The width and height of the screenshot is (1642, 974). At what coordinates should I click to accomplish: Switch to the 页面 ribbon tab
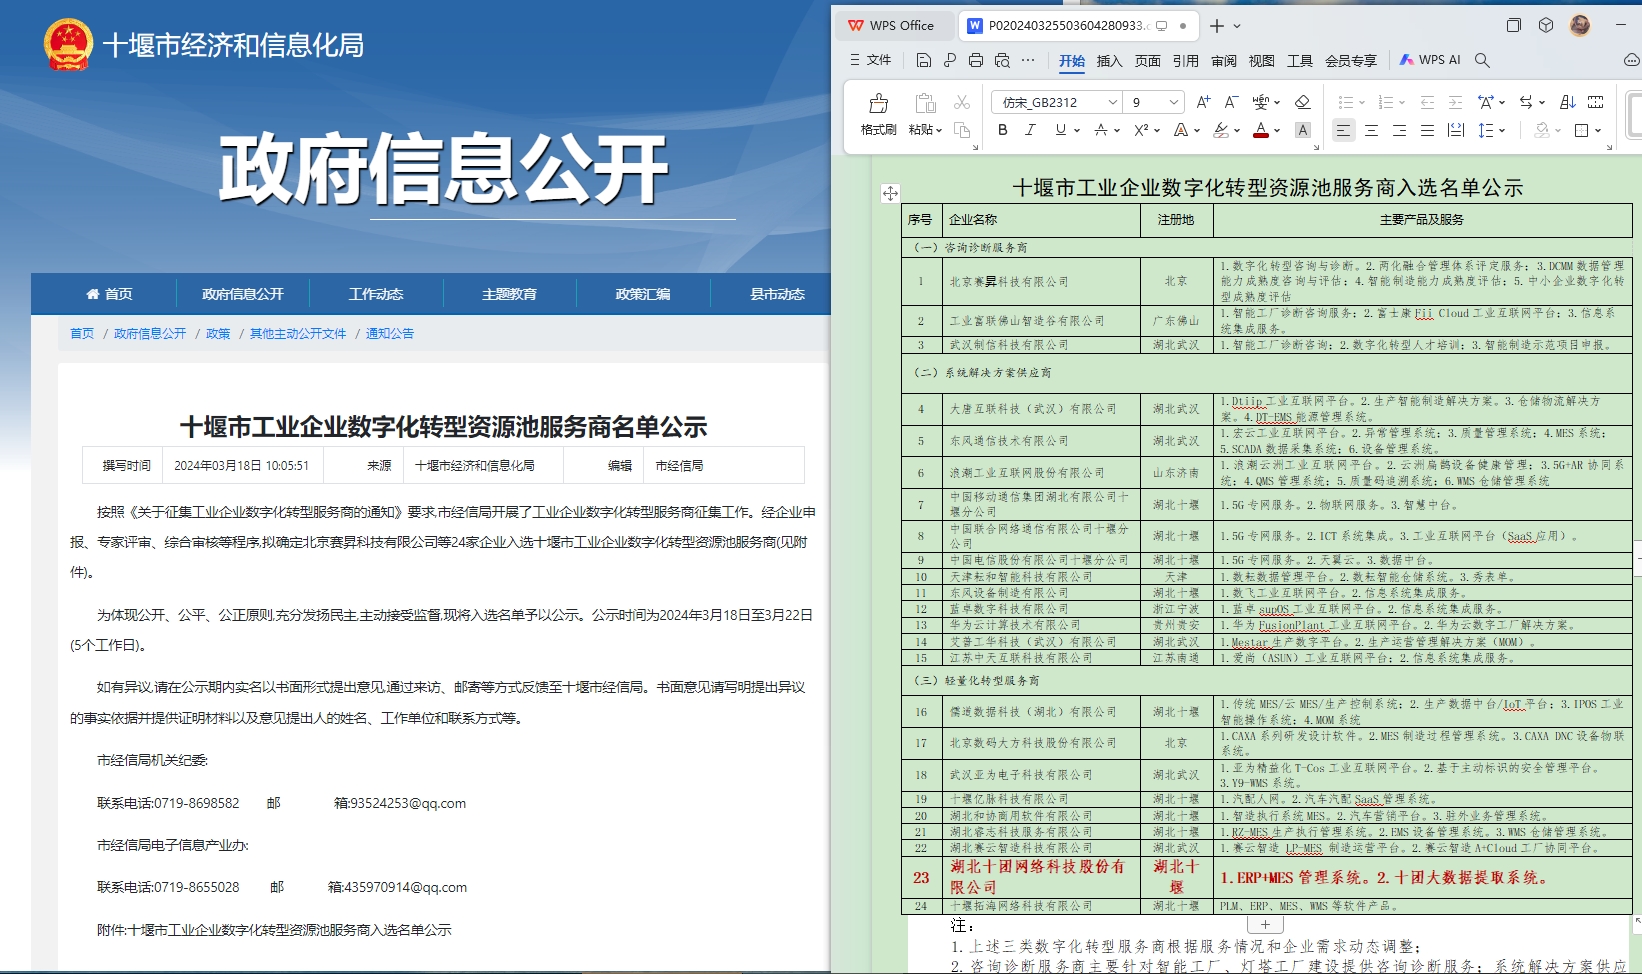(x=1148, y=61)
